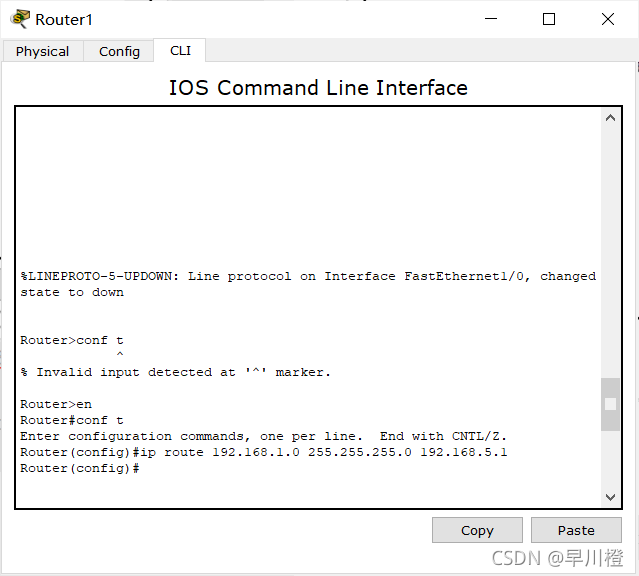Open the Config tab
This screenshot has height=576, width=639.
(119, 51)
